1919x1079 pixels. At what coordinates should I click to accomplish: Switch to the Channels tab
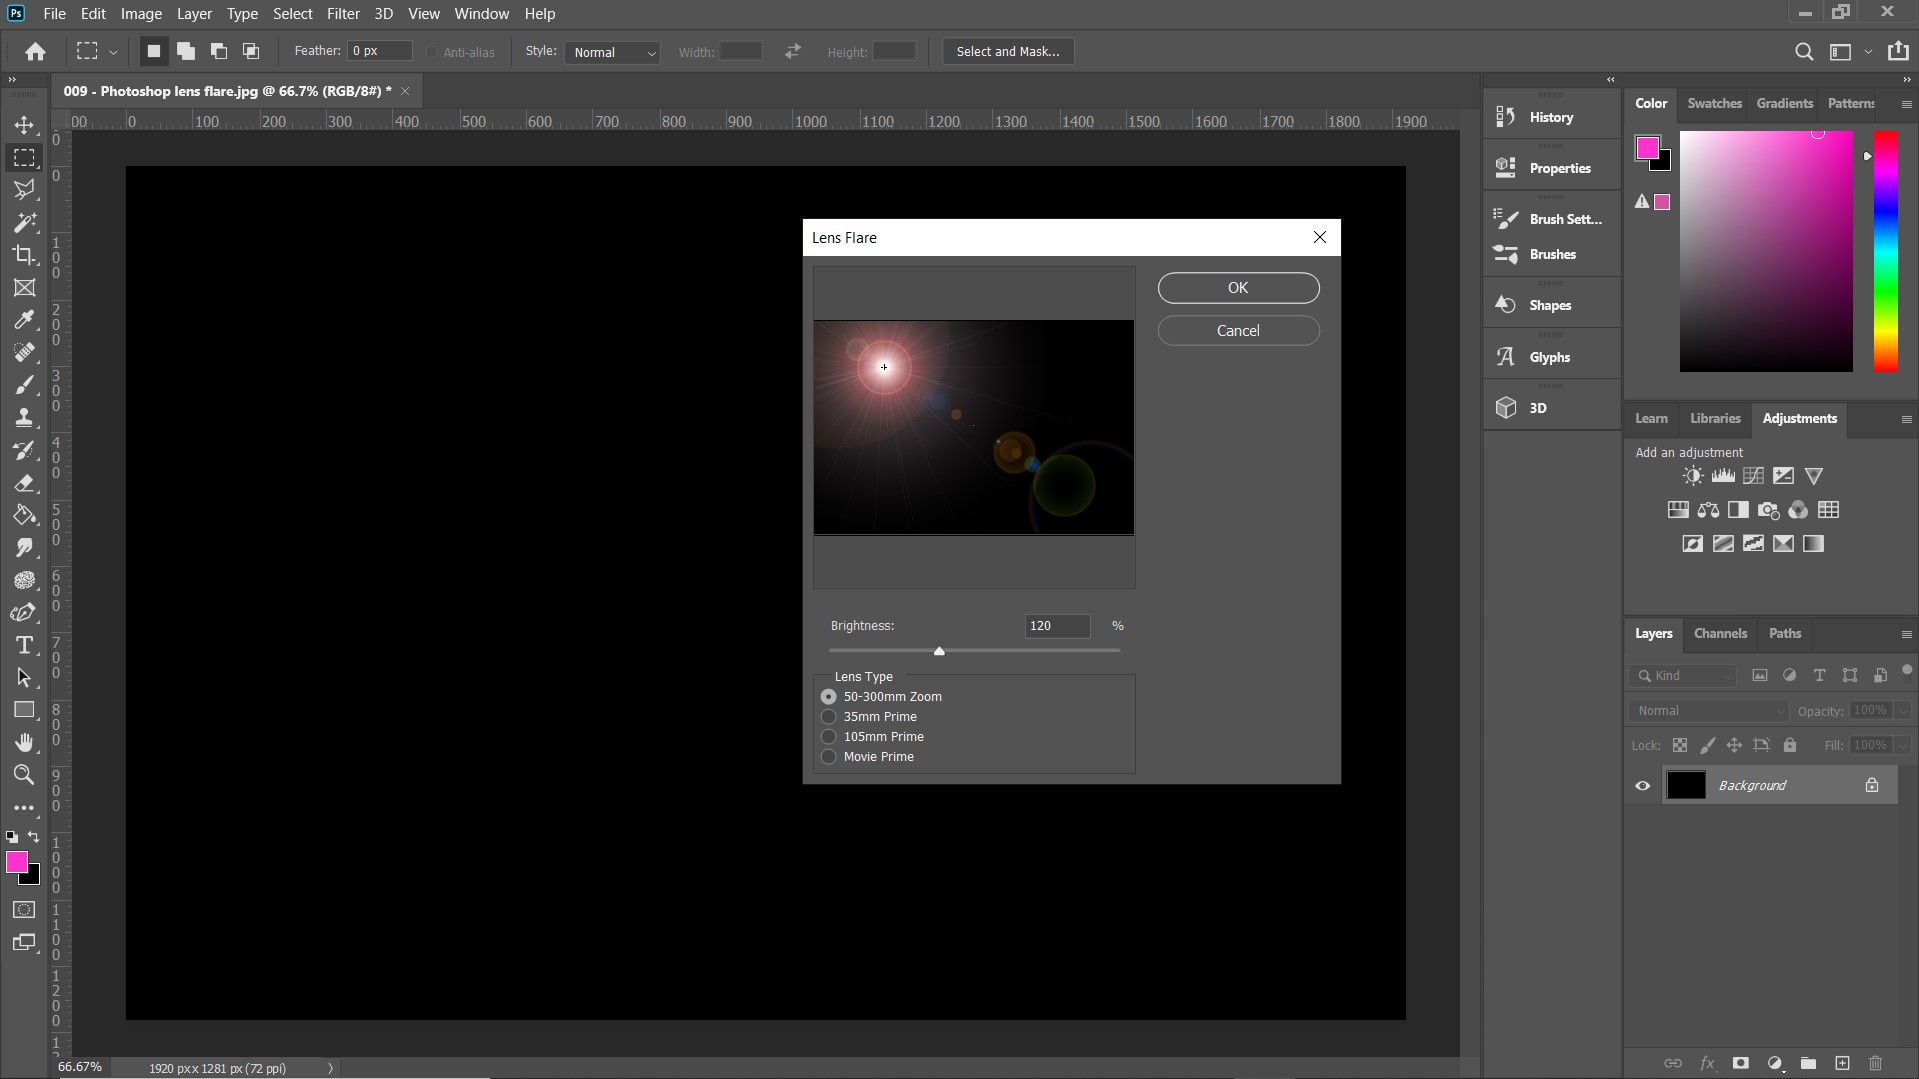tap(1719, 633)
